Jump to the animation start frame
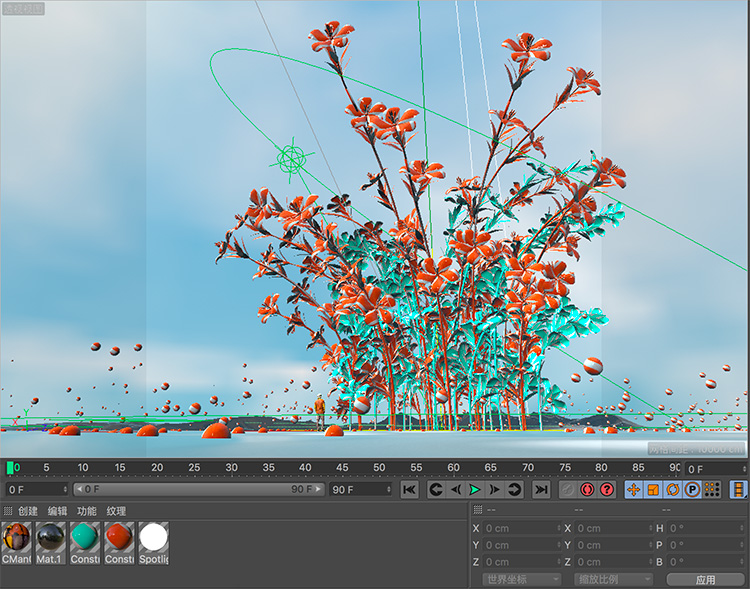This screenshot has height=589, width=750. point(409,489)
